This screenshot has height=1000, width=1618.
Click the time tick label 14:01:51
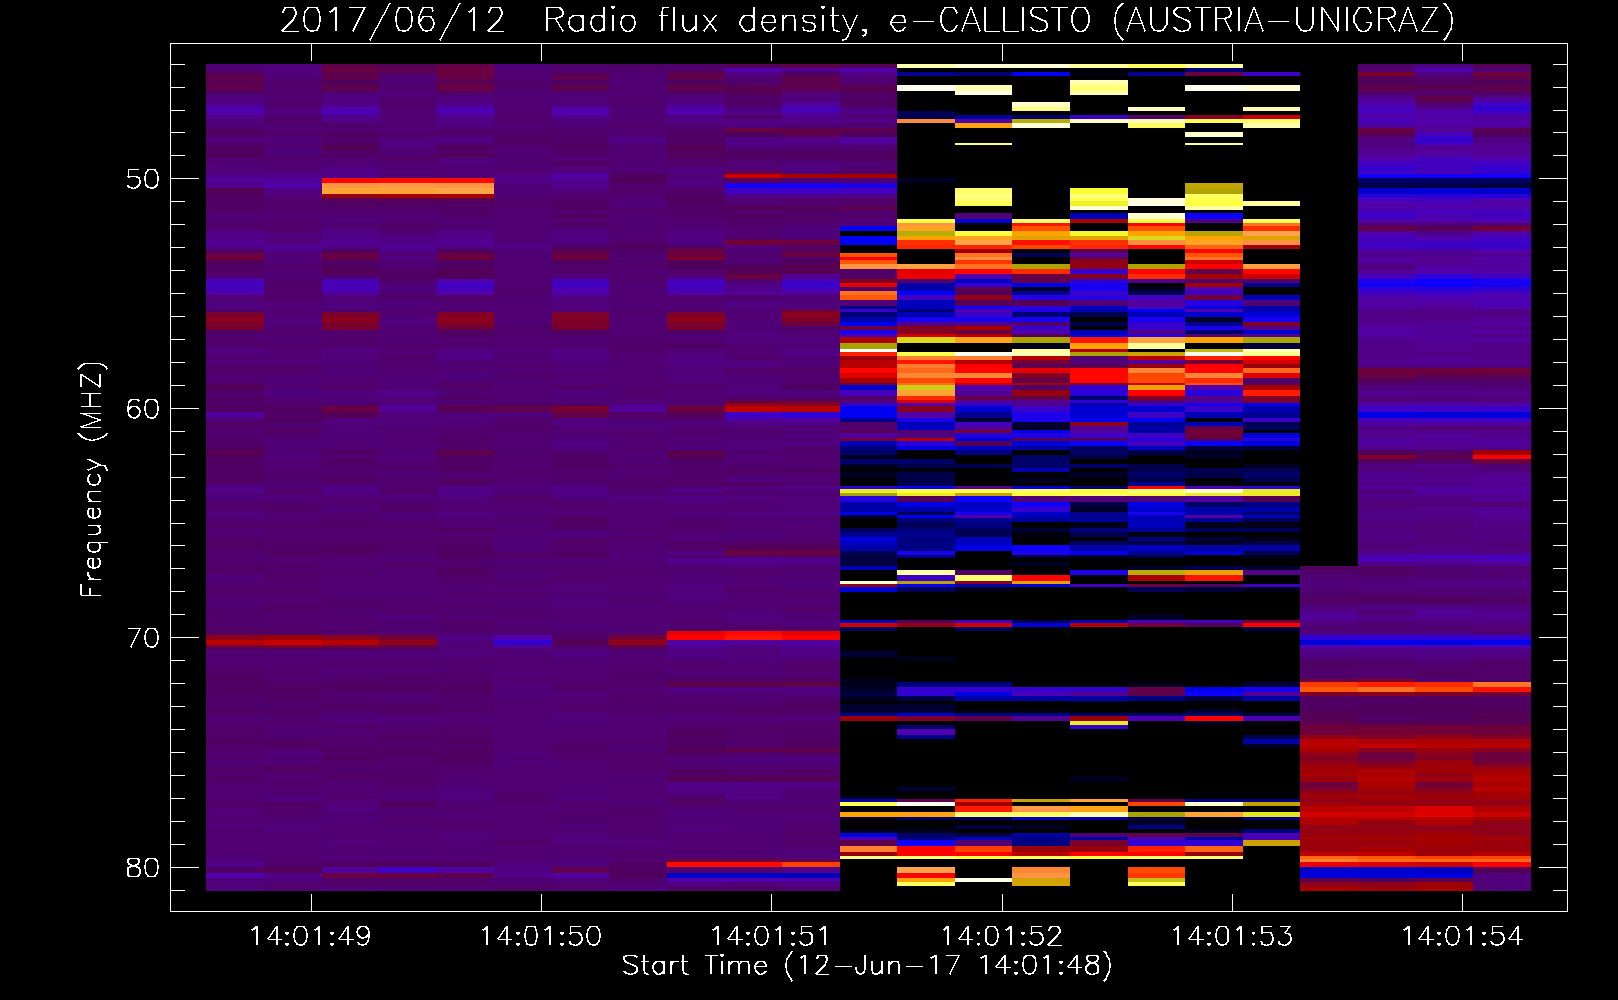771,937
